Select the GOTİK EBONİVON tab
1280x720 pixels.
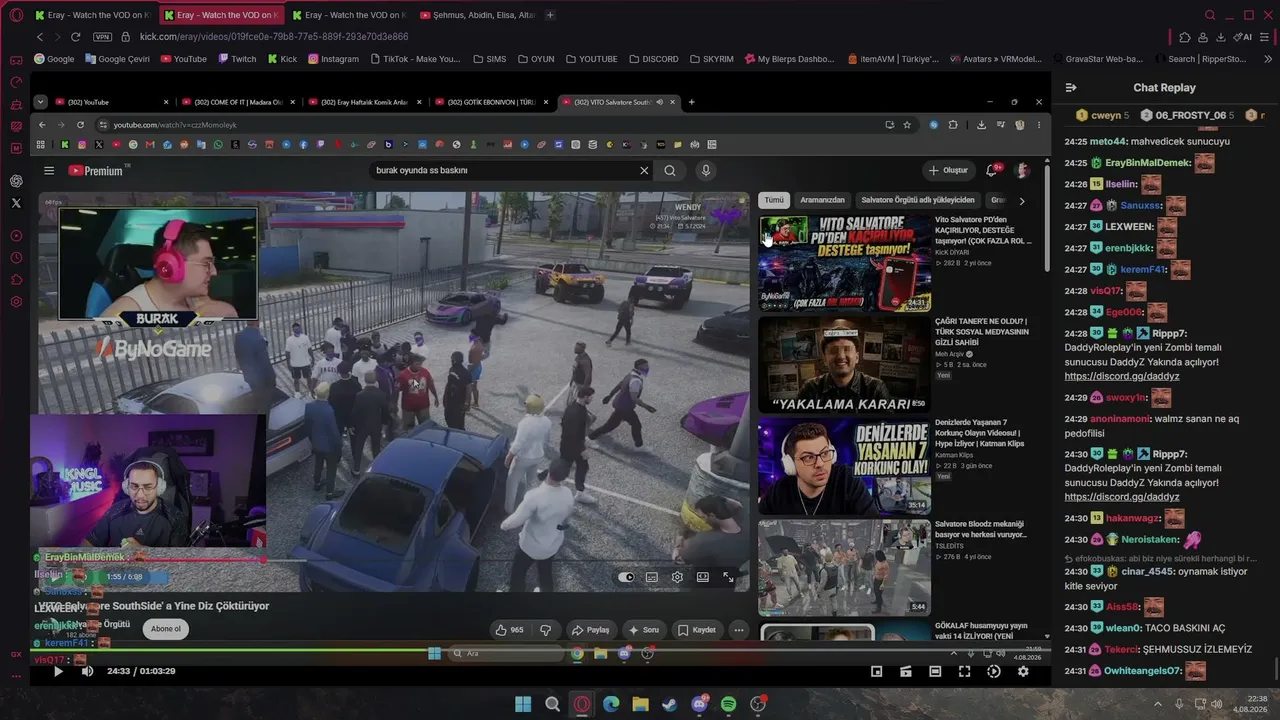click(492, 102)
